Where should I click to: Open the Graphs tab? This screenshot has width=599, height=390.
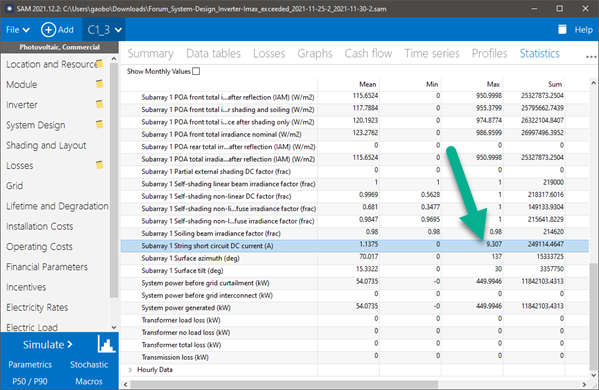pyautogui.click(x=315, y=53)
